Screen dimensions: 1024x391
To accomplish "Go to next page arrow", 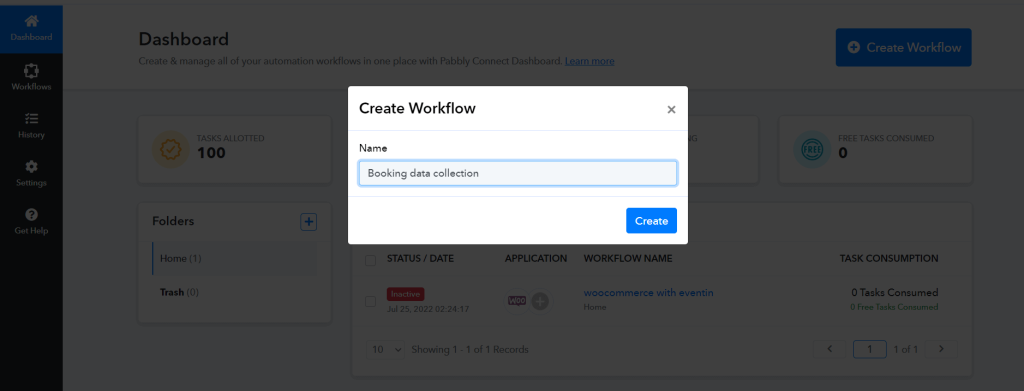I will point(941,349).
